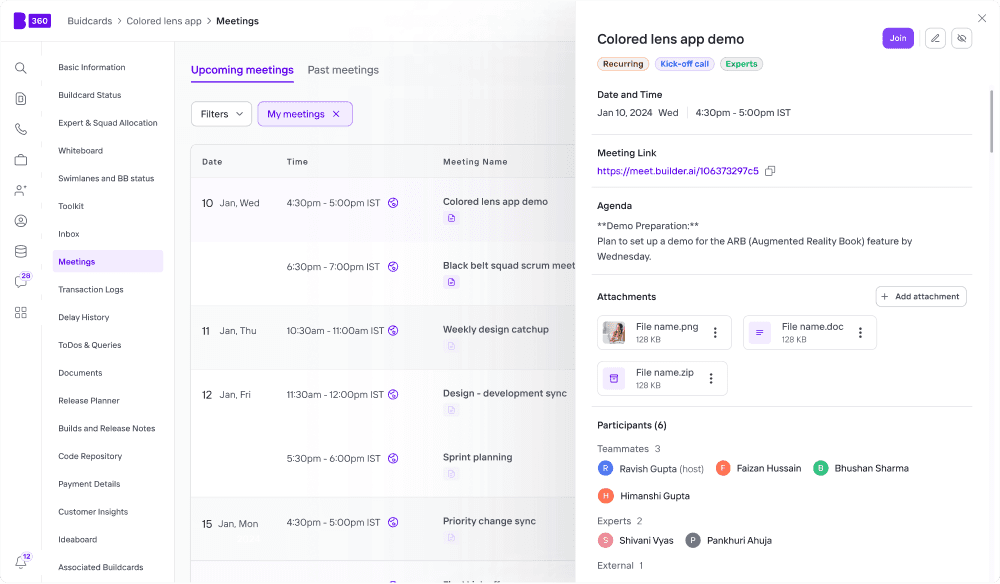Open the File name.zip attachment

pos(662,378)
